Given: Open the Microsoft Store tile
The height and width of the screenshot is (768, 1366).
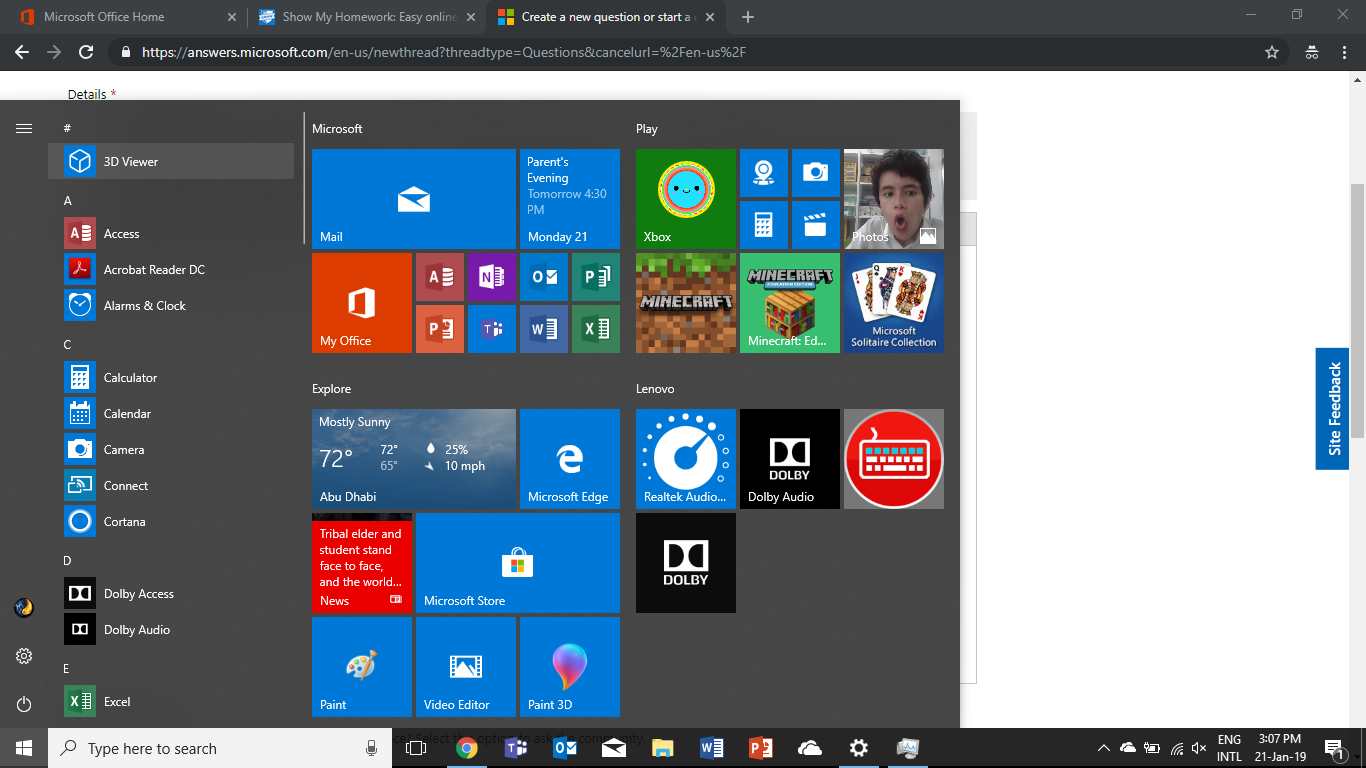Looking at the screenshot, I should (518, 563).
